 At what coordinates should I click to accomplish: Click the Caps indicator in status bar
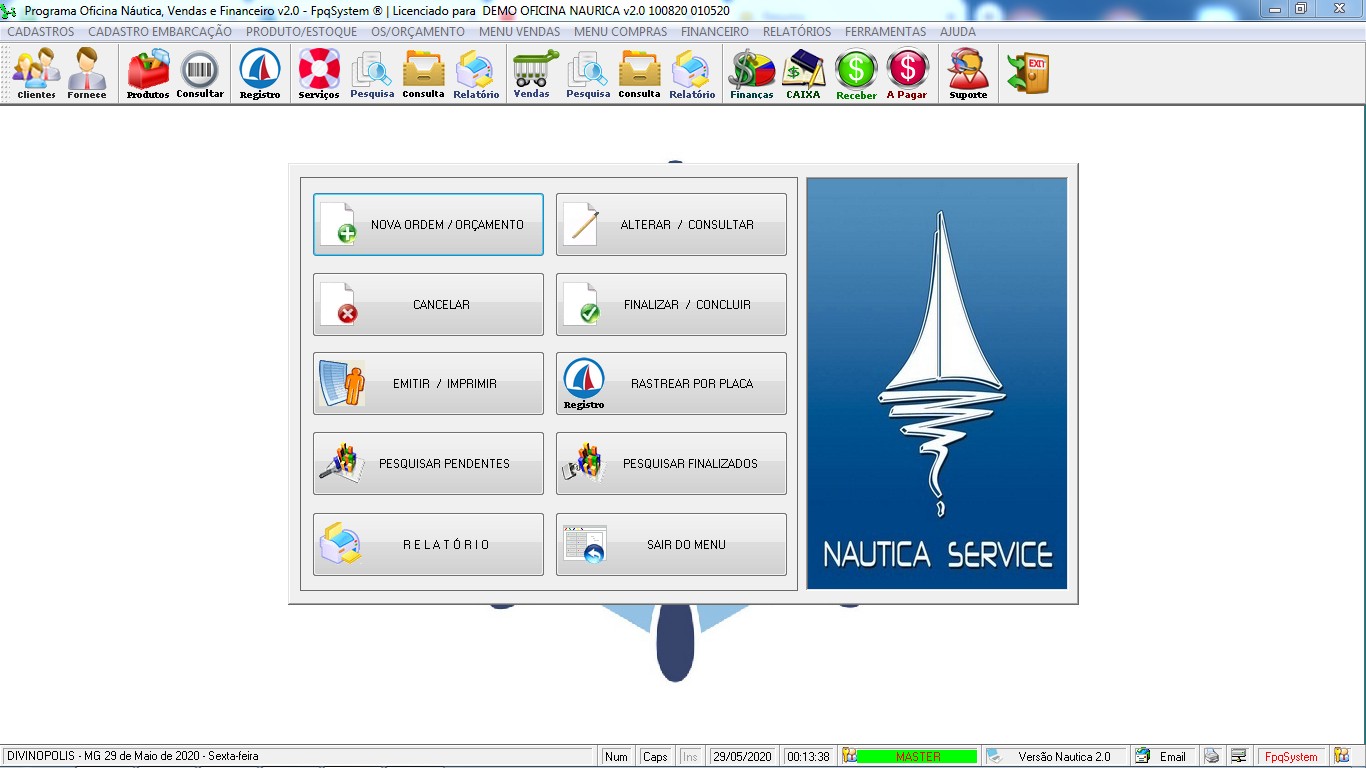[655, 757]
